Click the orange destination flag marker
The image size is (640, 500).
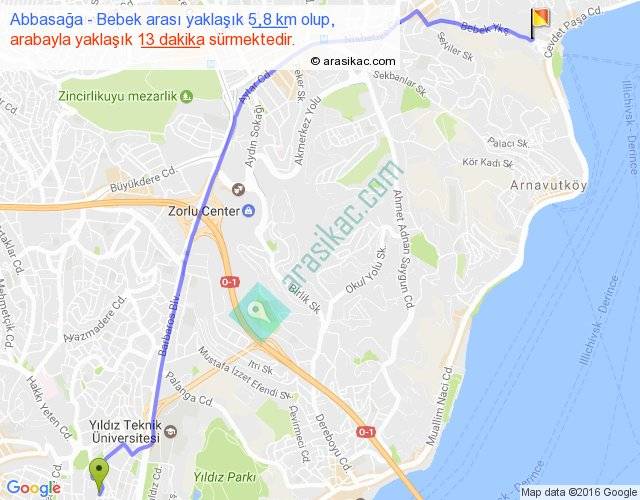(540, 24)
